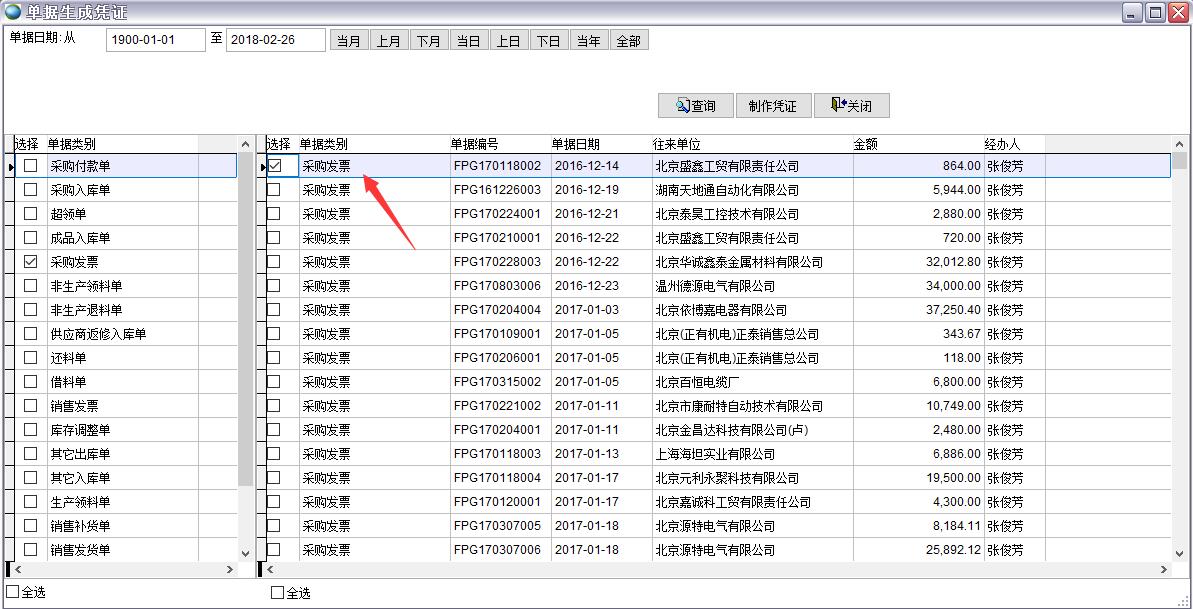Click the 制作凭证 button
Viewport: 1193px width, 609px height.
coord(773,106)
